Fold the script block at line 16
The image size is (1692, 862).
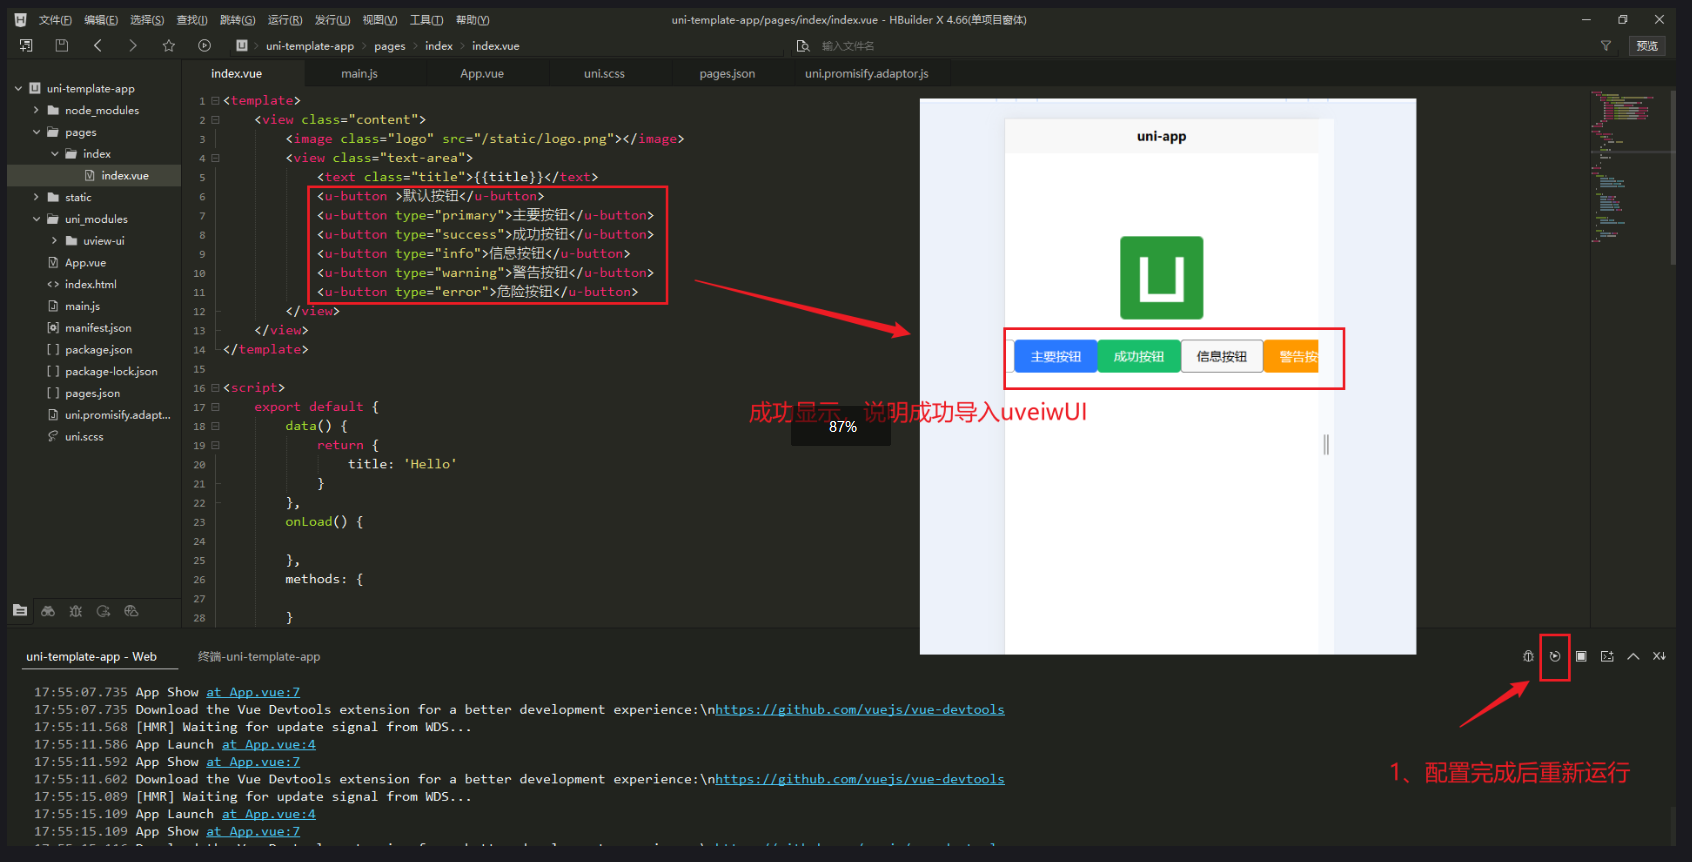click(215, 388)
